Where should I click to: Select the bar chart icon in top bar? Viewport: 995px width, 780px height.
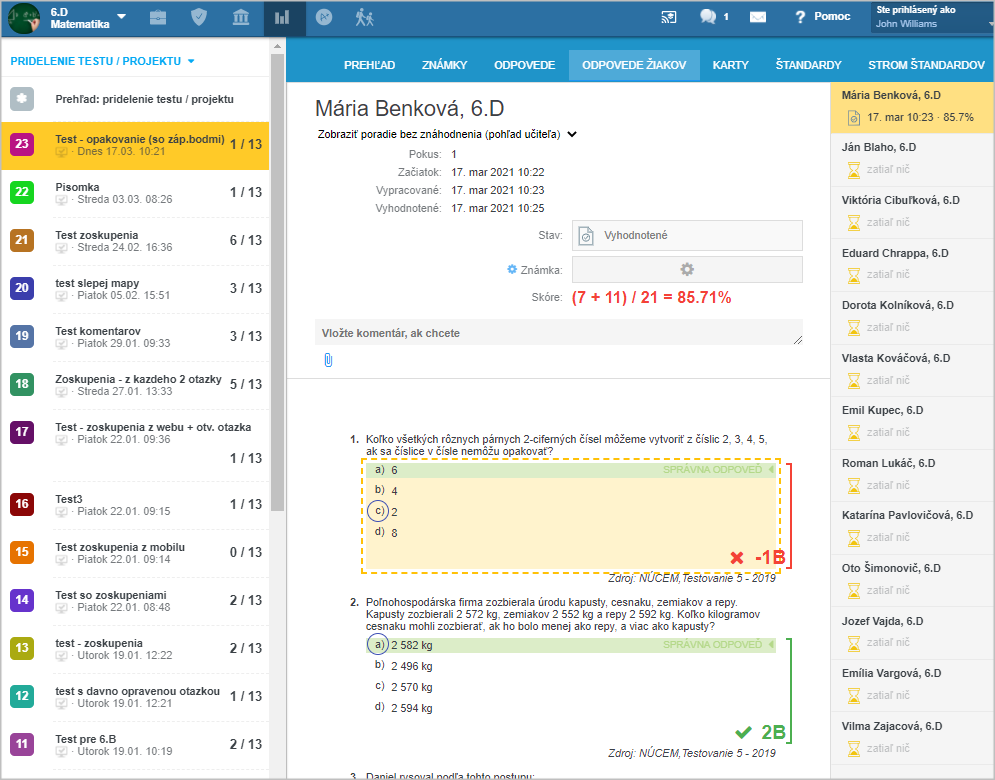coord(282,17)
